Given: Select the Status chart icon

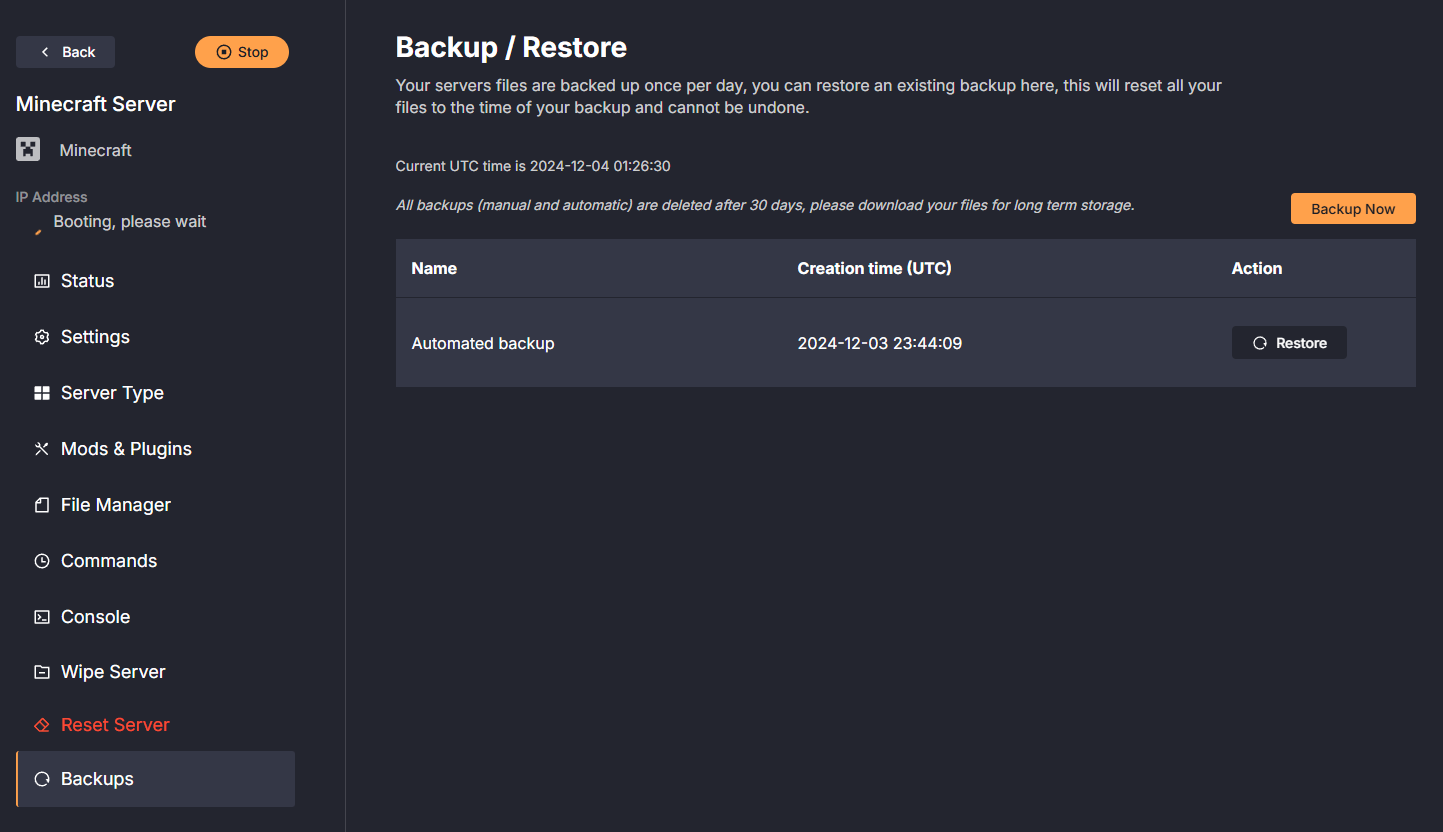Looking at the screenshot, I should pyautogui.click(x=42, y=280).
